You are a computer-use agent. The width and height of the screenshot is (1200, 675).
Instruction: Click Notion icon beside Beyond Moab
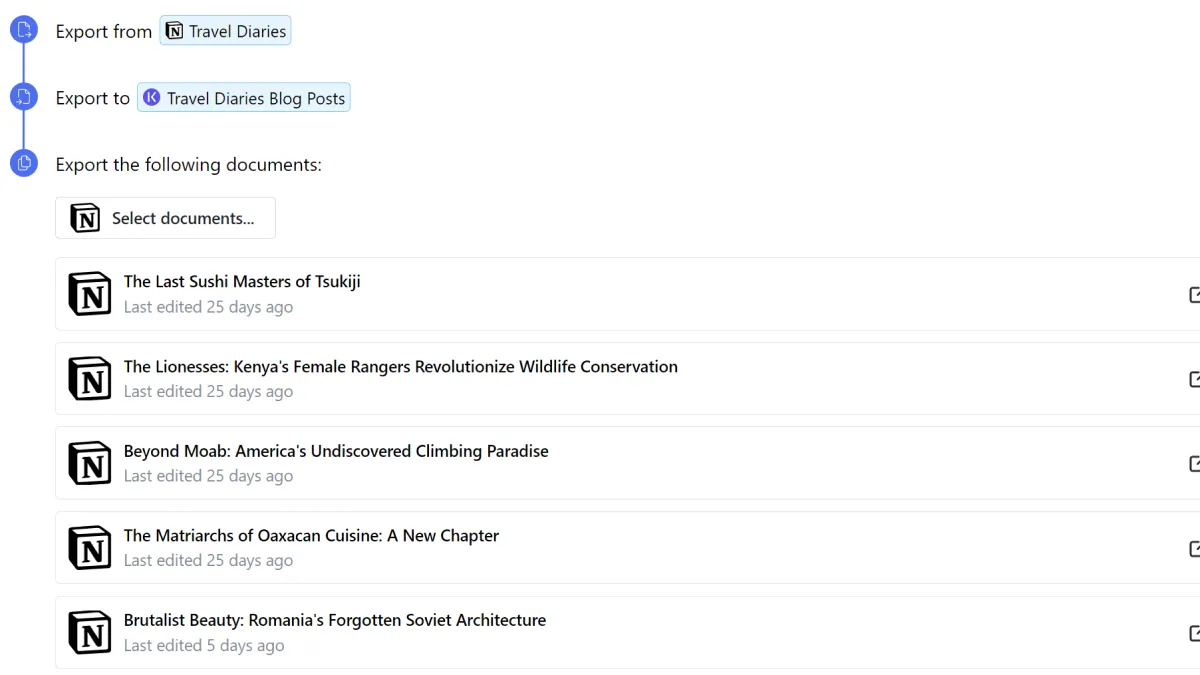pyautogui.click(x=90, y=463)
